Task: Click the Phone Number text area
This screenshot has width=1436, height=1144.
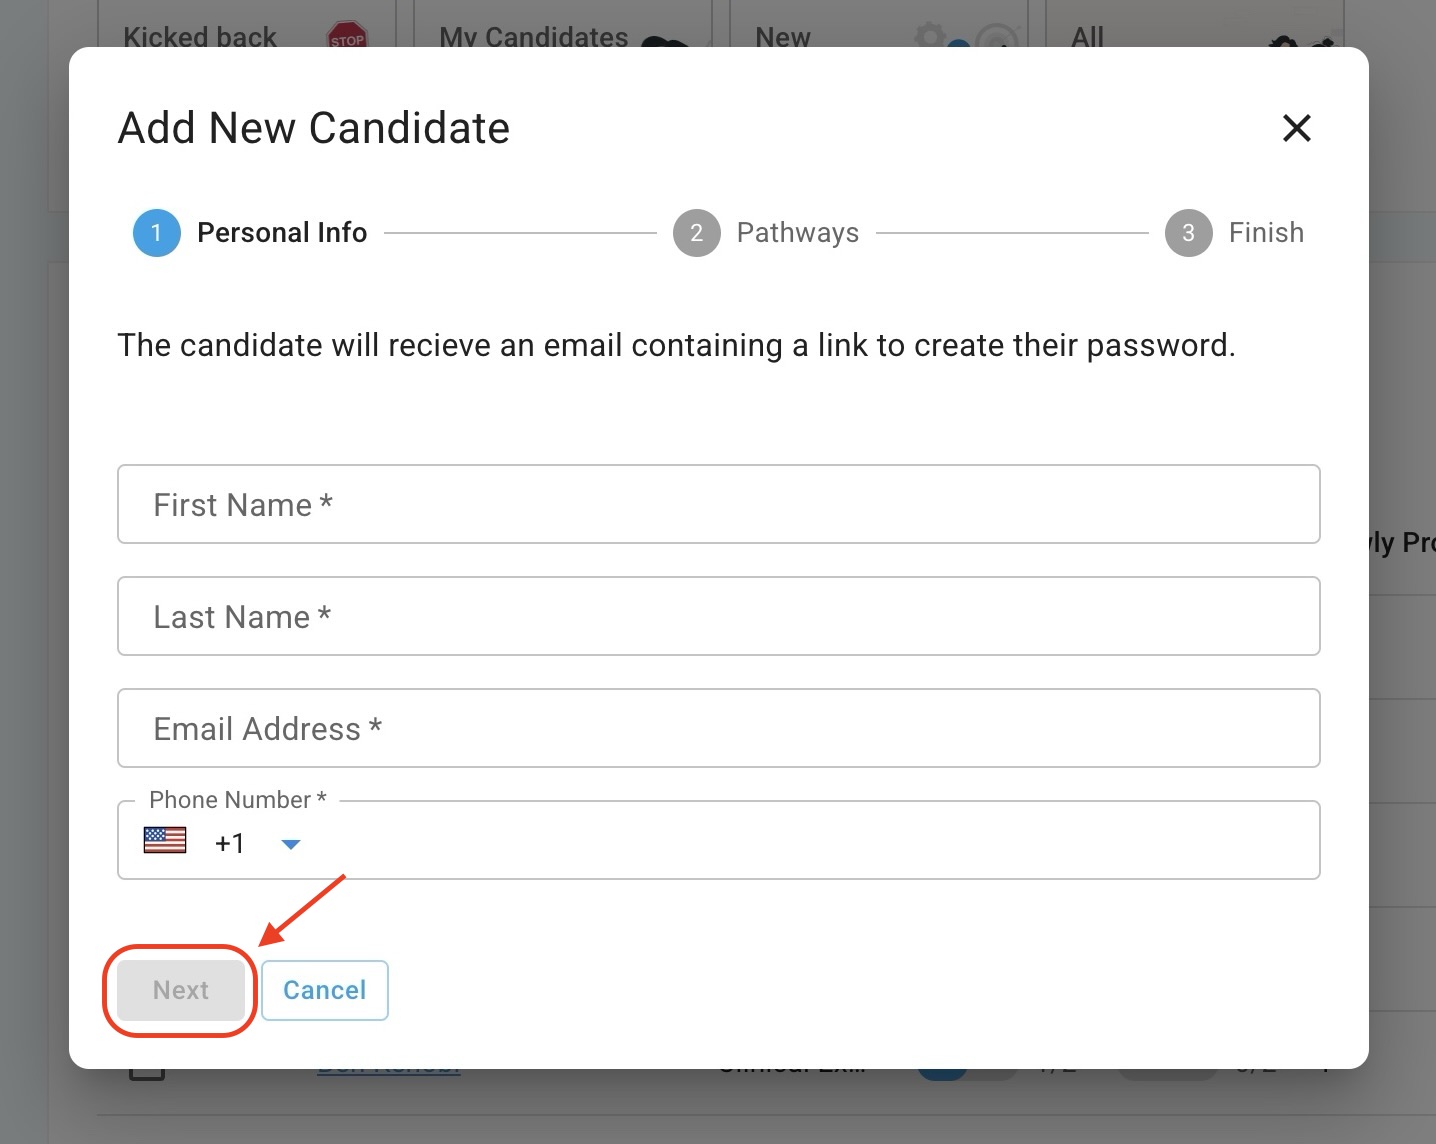Action: (x=800, y=842)
